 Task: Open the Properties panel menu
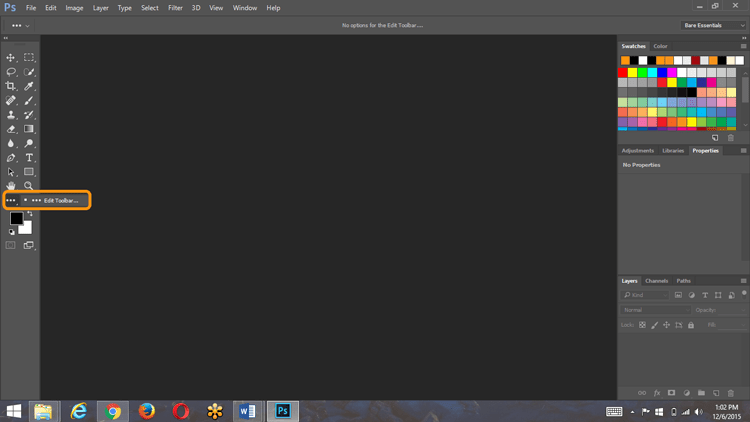click(x=743, y=151)
